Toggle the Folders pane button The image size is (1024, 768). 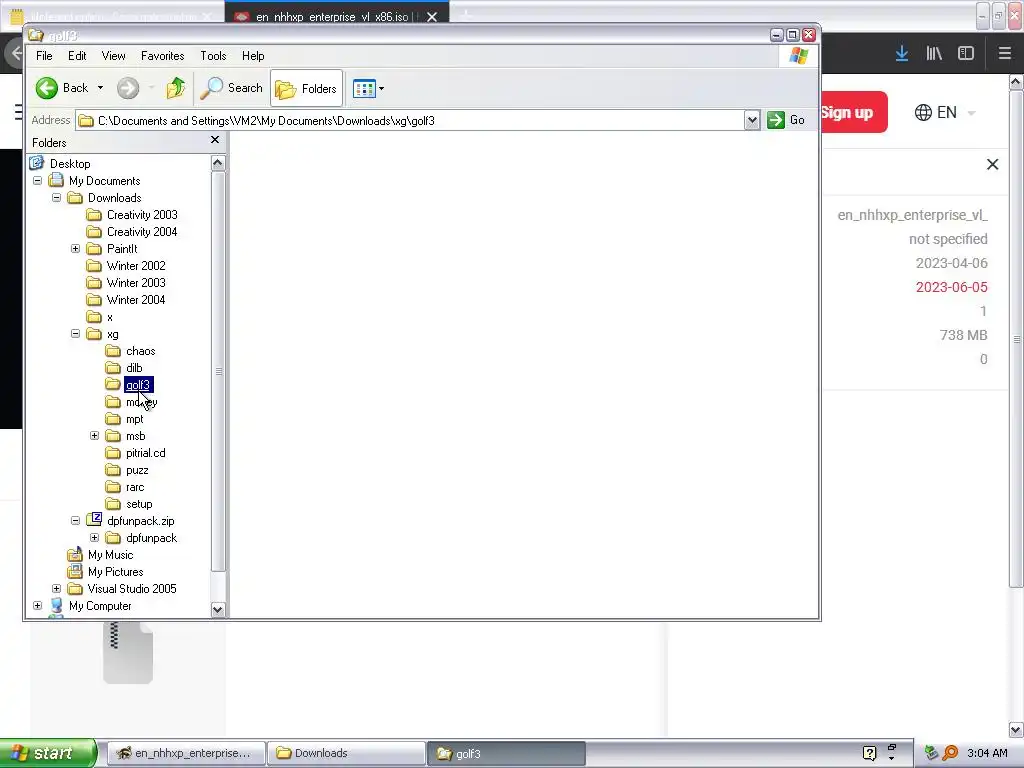tap(306, 88)
